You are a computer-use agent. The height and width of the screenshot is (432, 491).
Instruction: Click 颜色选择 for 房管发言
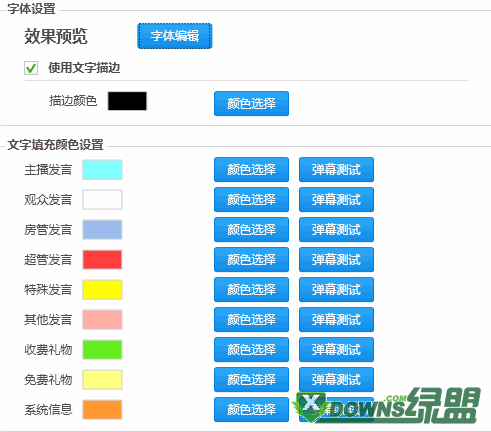251,230
